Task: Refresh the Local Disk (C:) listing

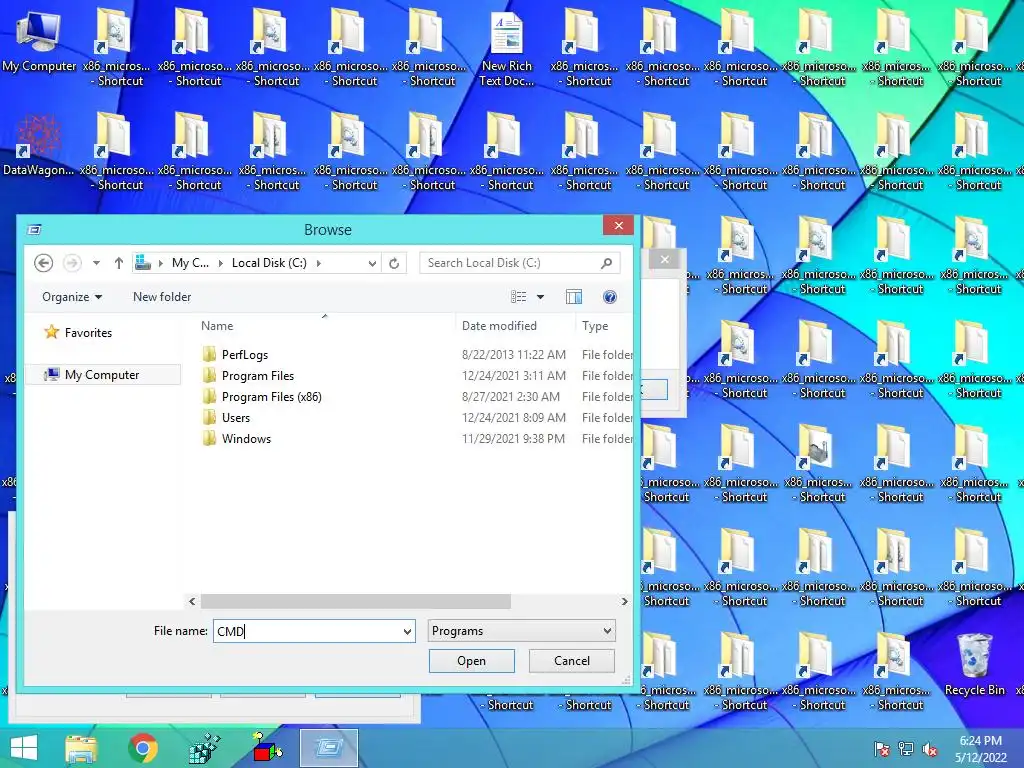Action: [394, 263]
